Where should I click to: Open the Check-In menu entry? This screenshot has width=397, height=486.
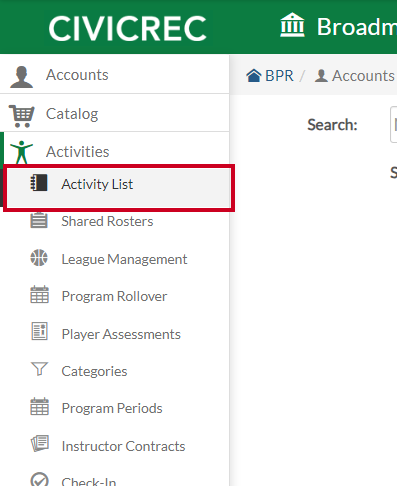(89, 482)
